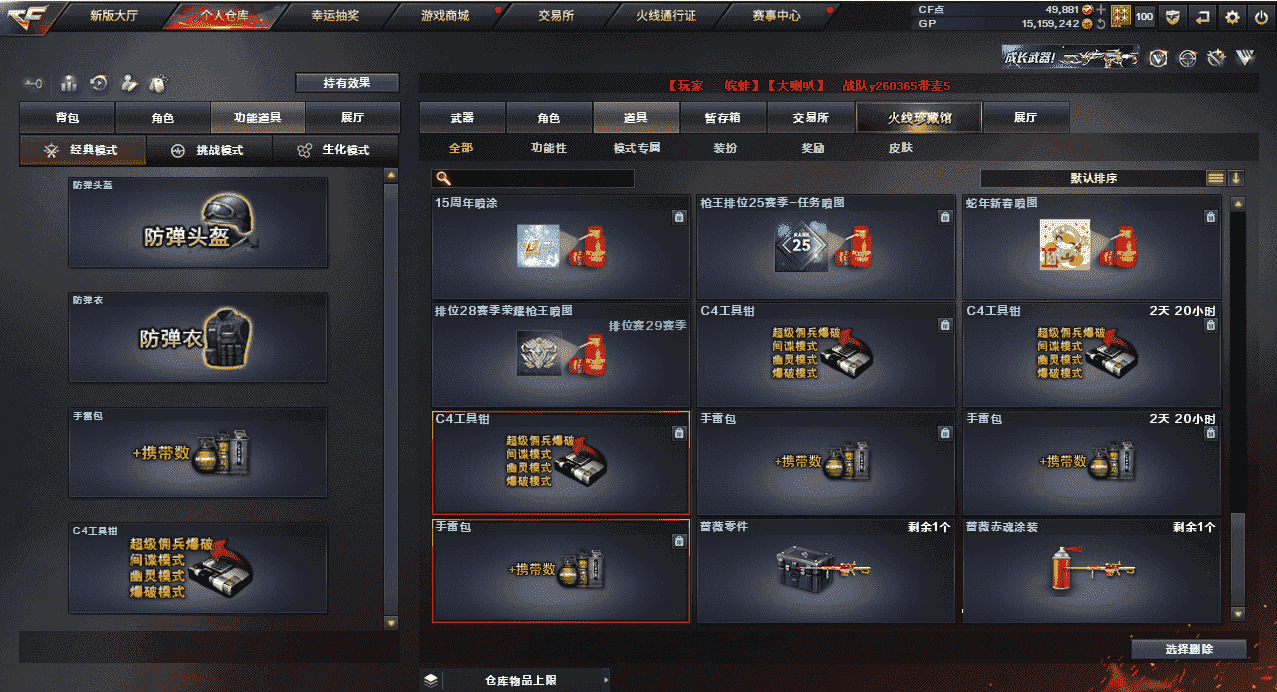
Task: Click the return arrow icon
Action: (1203, 16)
